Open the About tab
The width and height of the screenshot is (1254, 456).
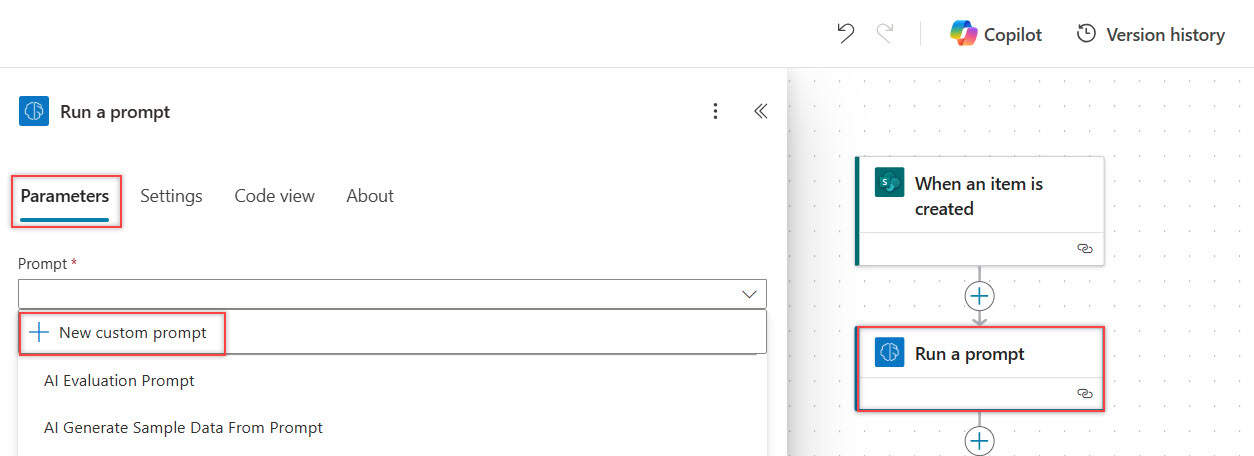point(370,196)
